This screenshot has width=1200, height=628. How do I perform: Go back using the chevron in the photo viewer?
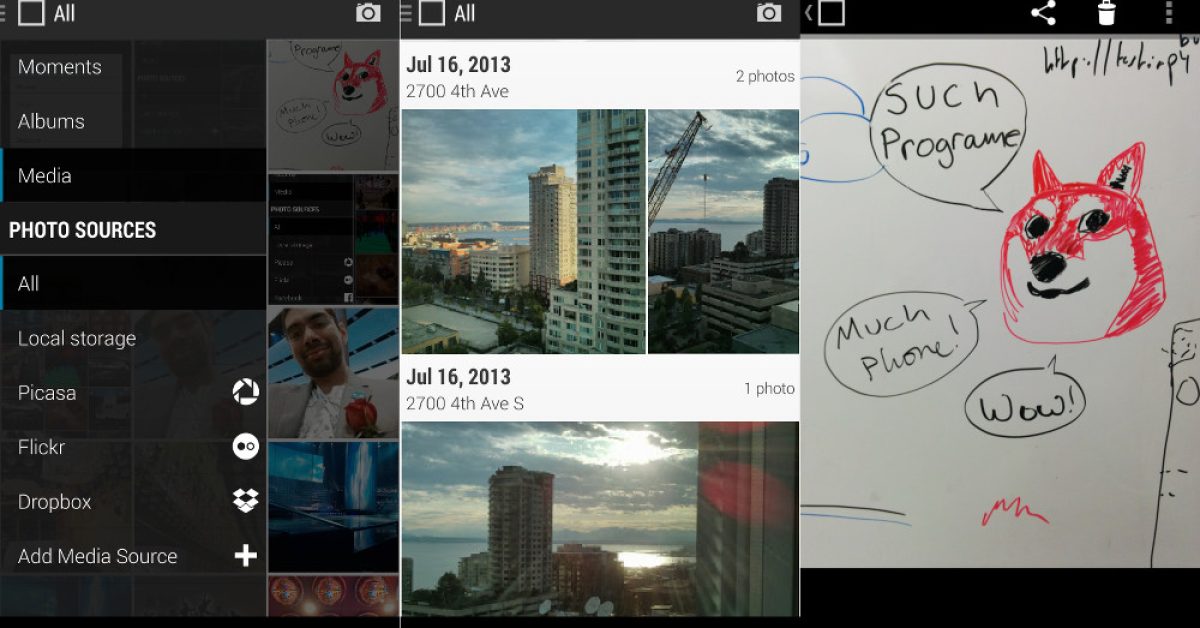coord(808,13)
